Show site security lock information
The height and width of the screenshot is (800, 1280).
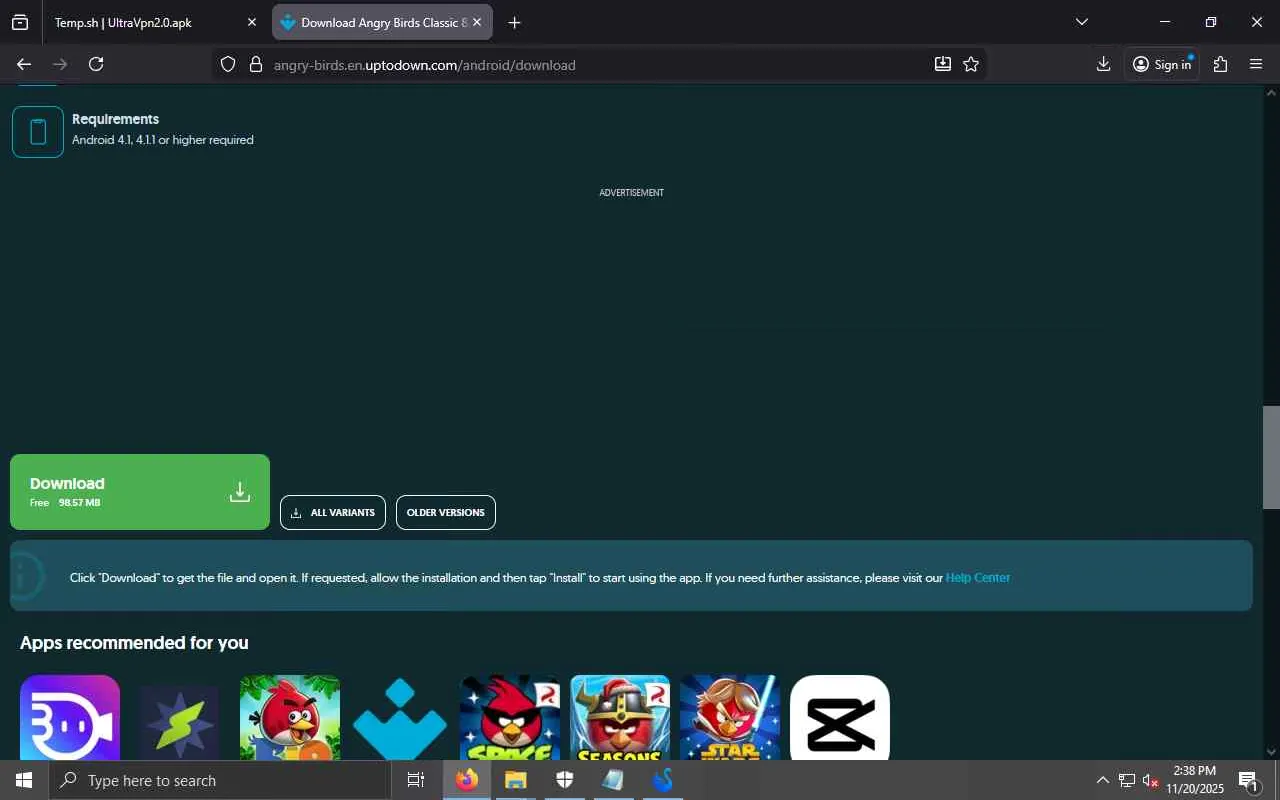[x=255, y=64]
